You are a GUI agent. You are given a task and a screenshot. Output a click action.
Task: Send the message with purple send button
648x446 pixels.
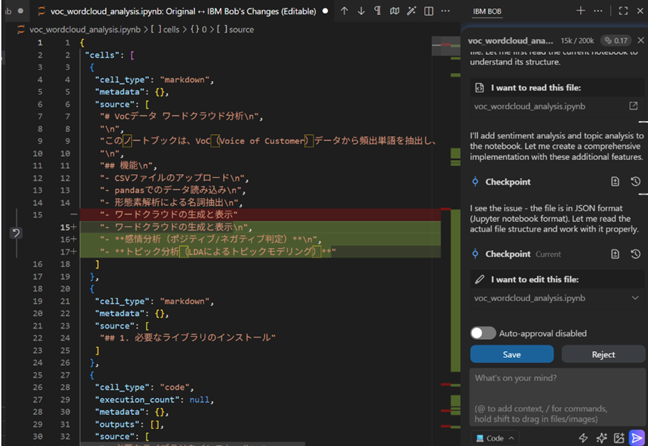point(637,438)
